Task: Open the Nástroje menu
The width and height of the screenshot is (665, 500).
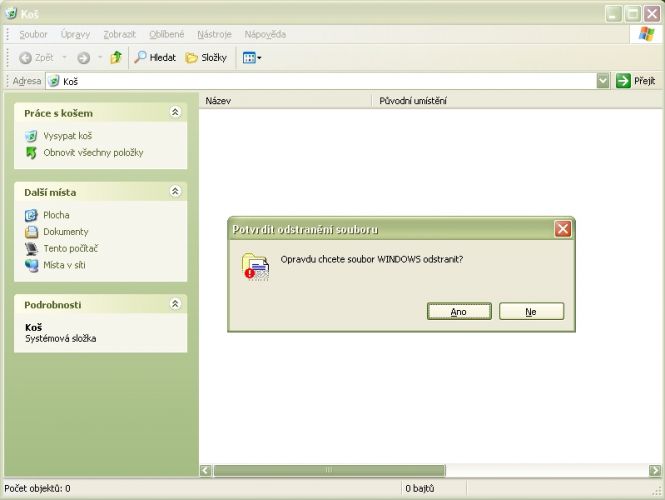Action: [214, 34]
